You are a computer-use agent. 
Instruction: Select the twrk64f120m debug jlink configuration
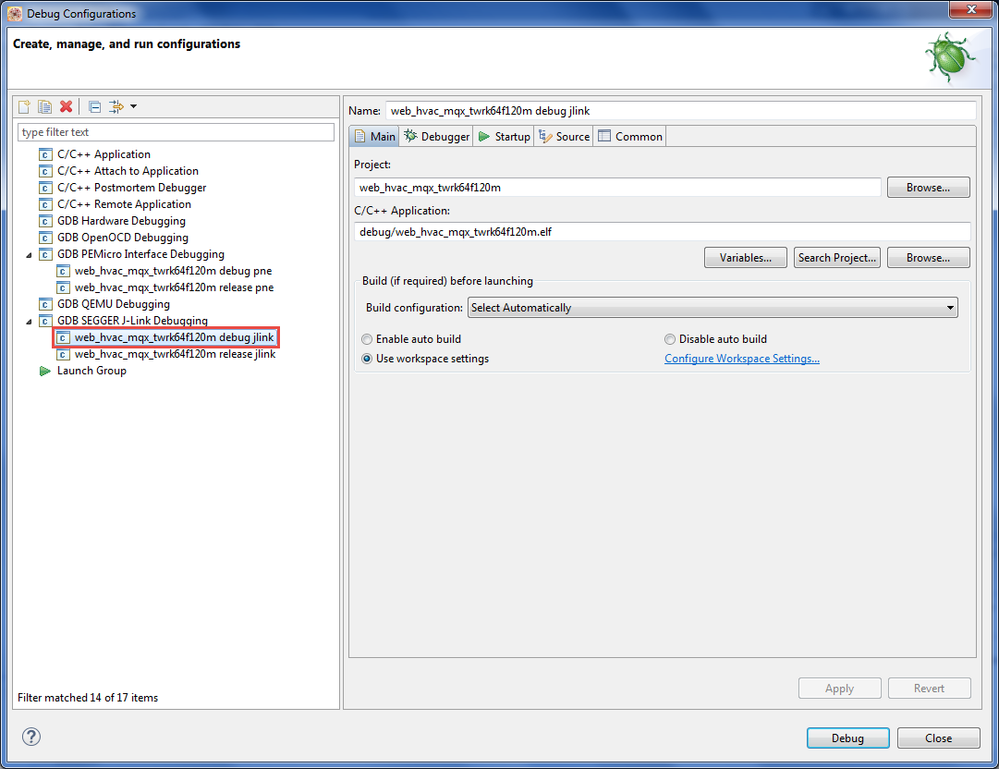click(x=174, y=337)
